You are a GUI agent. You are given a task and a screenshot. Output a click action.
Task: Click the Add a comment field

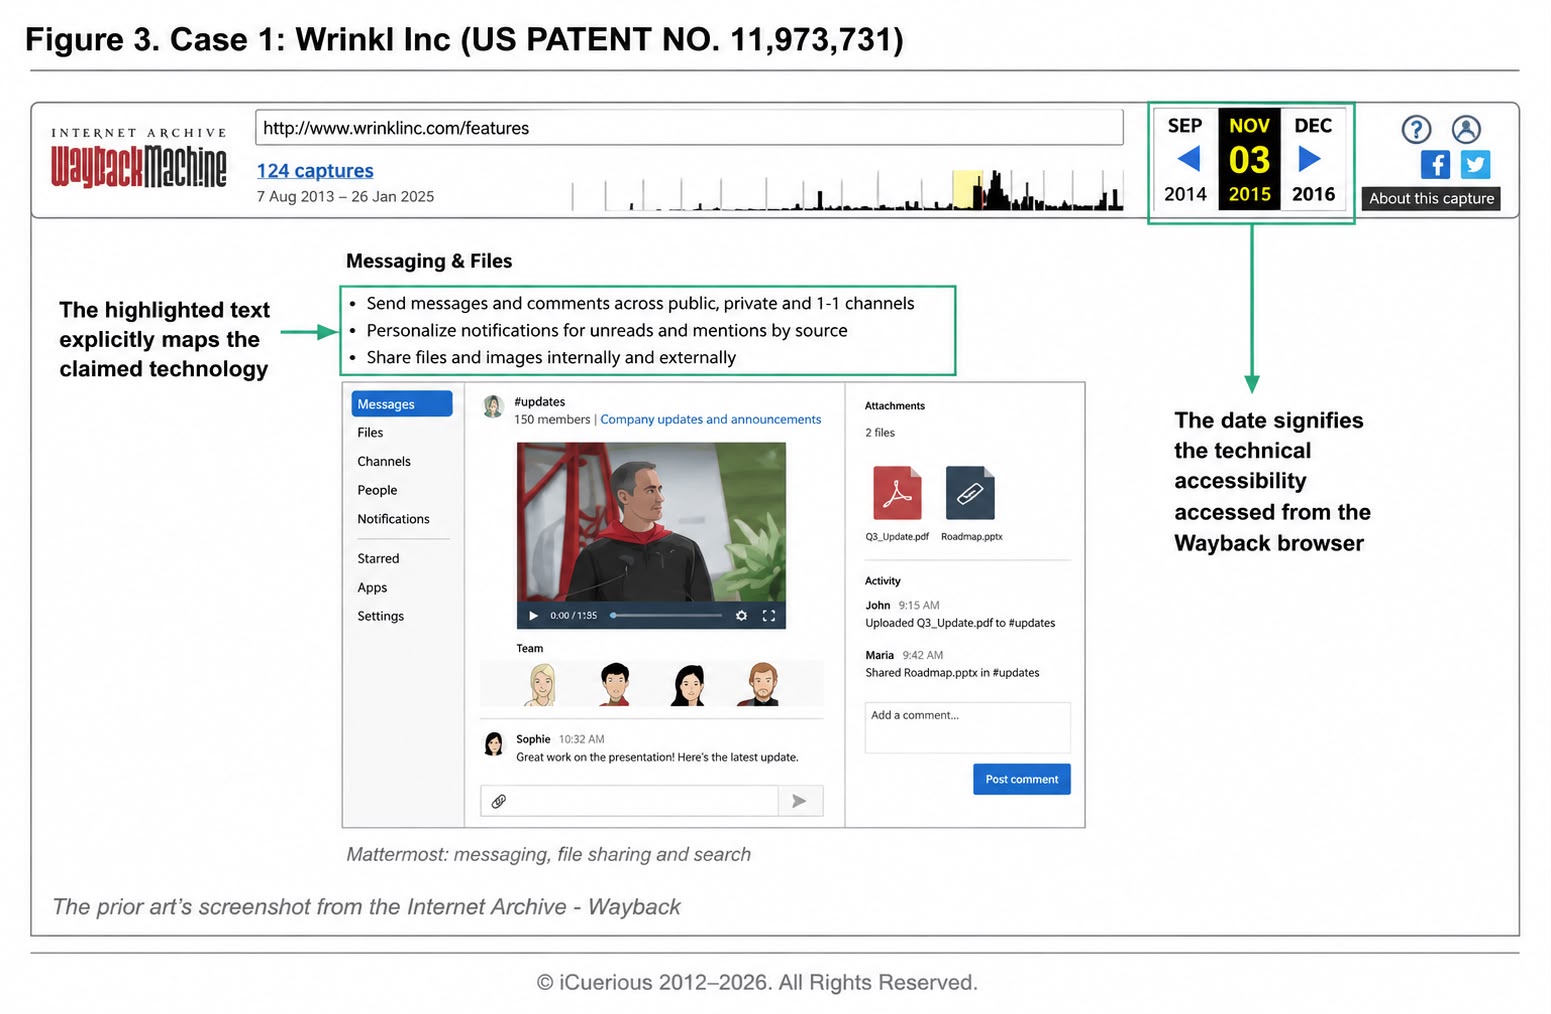tap(967, 727)
